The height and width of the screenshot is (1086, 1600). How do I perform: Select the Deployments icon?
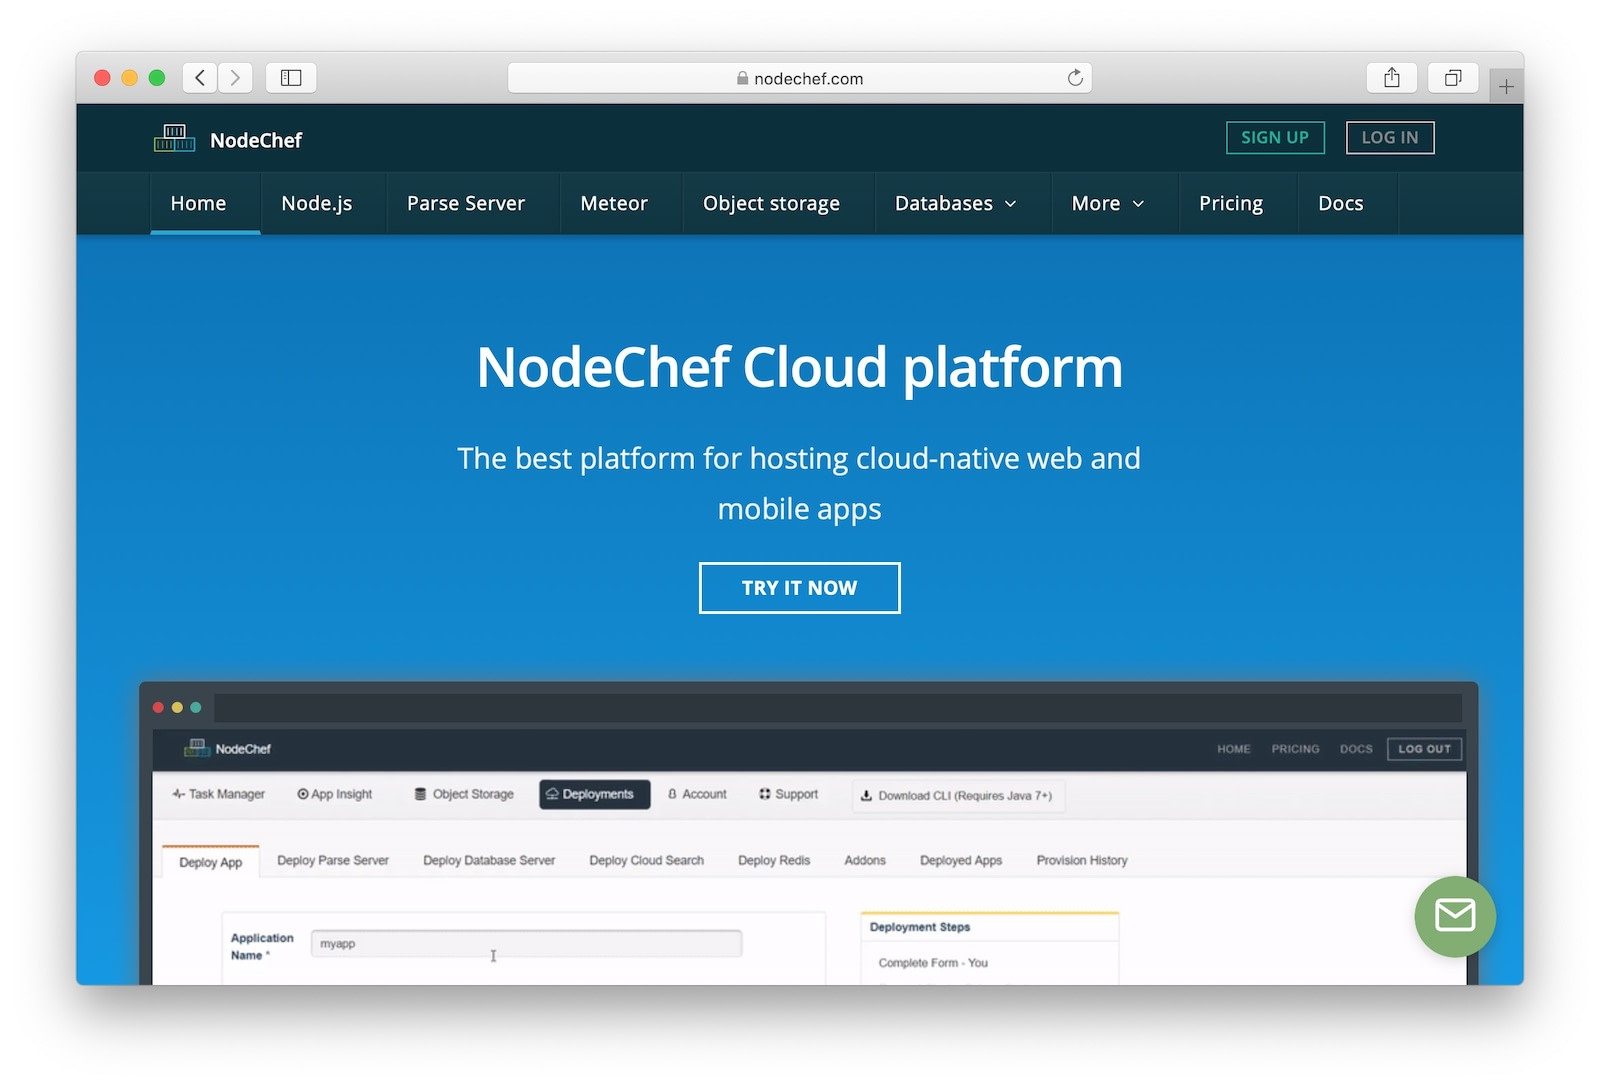click(552, 794)
